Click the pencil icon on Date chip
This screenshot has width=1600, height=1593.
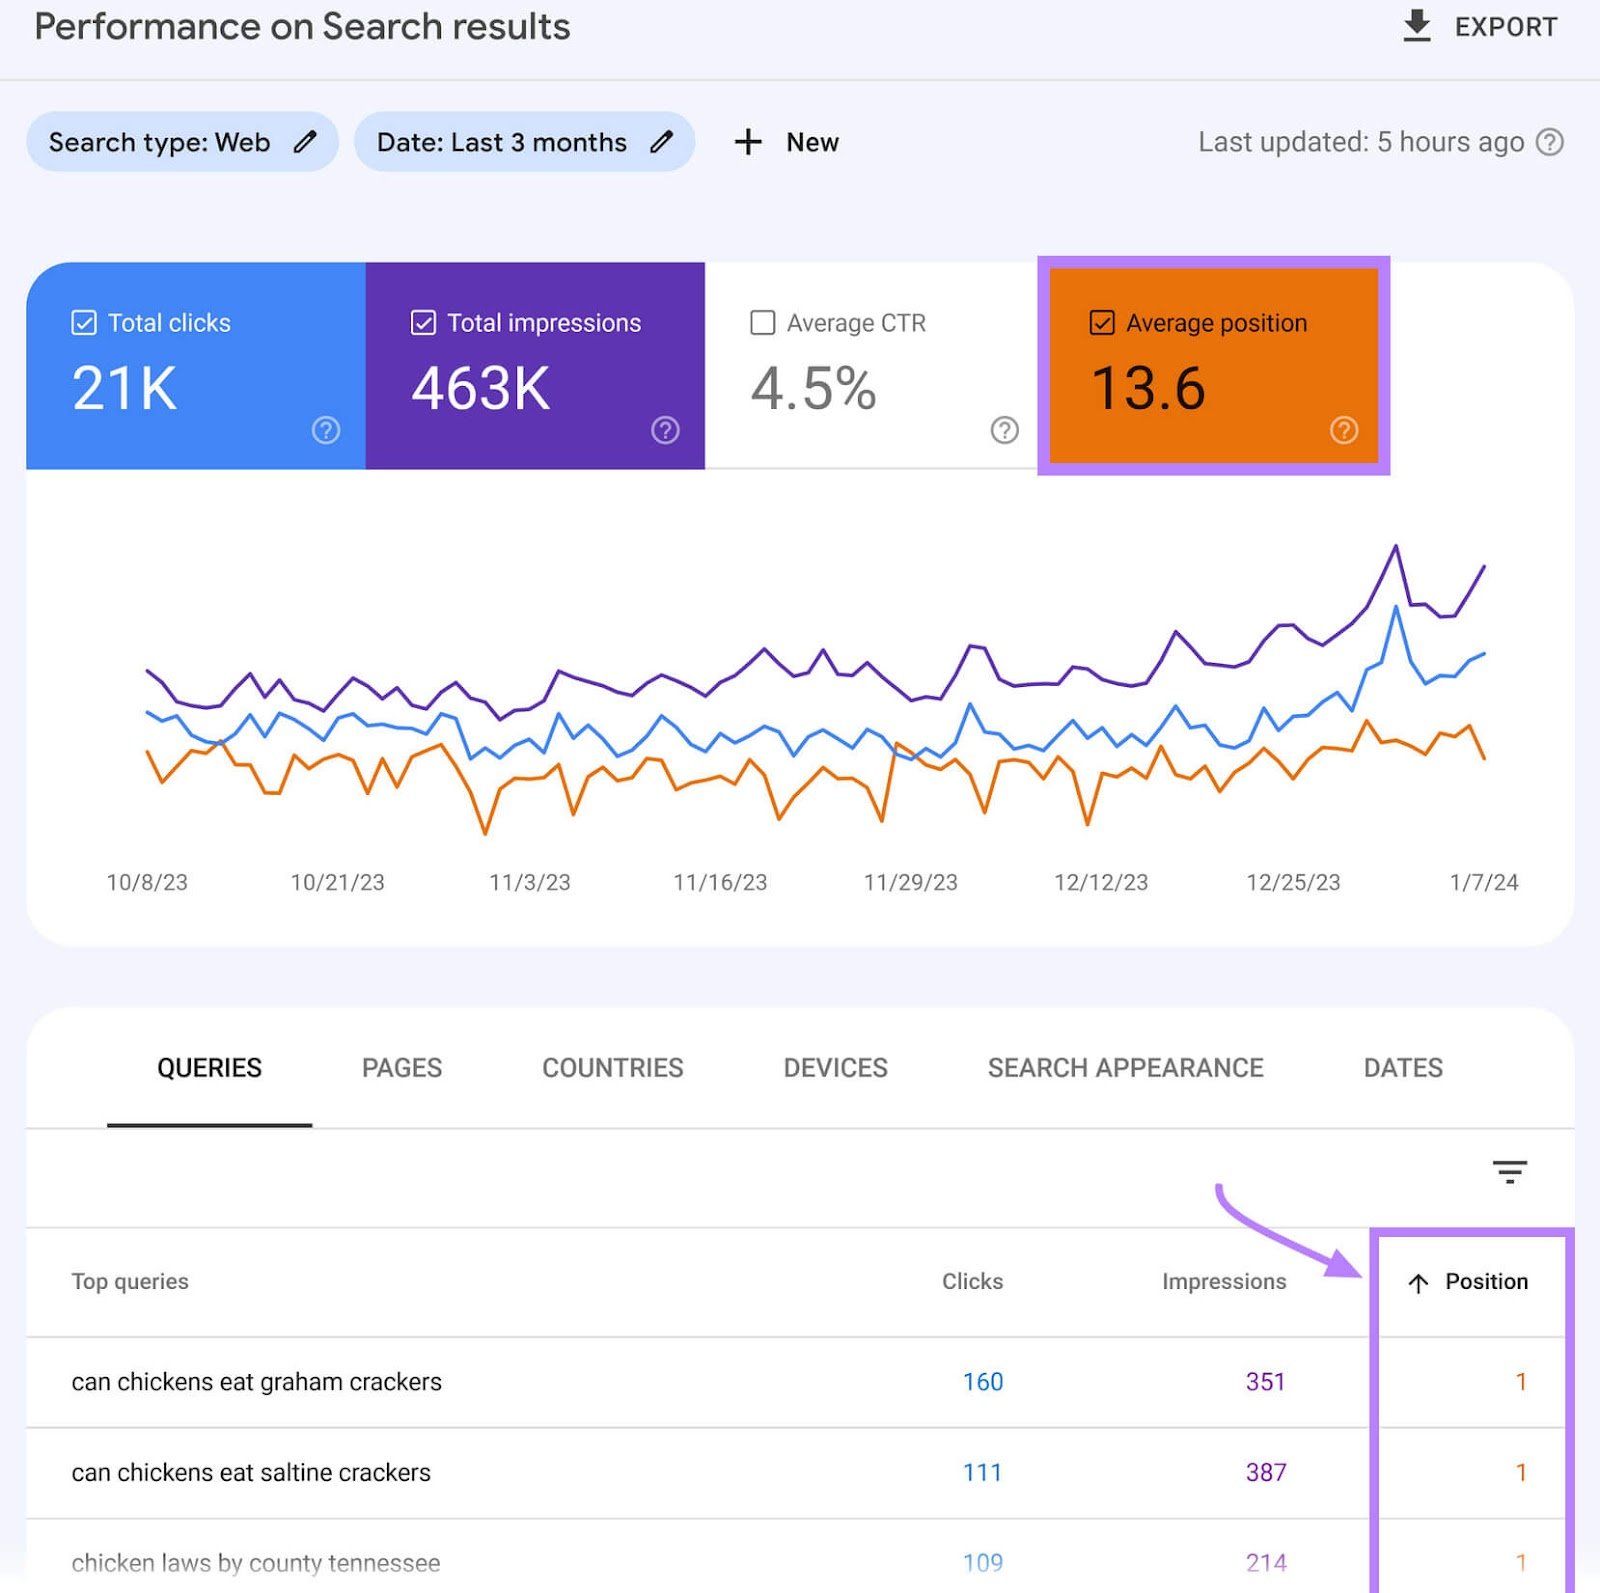[661, 142]
